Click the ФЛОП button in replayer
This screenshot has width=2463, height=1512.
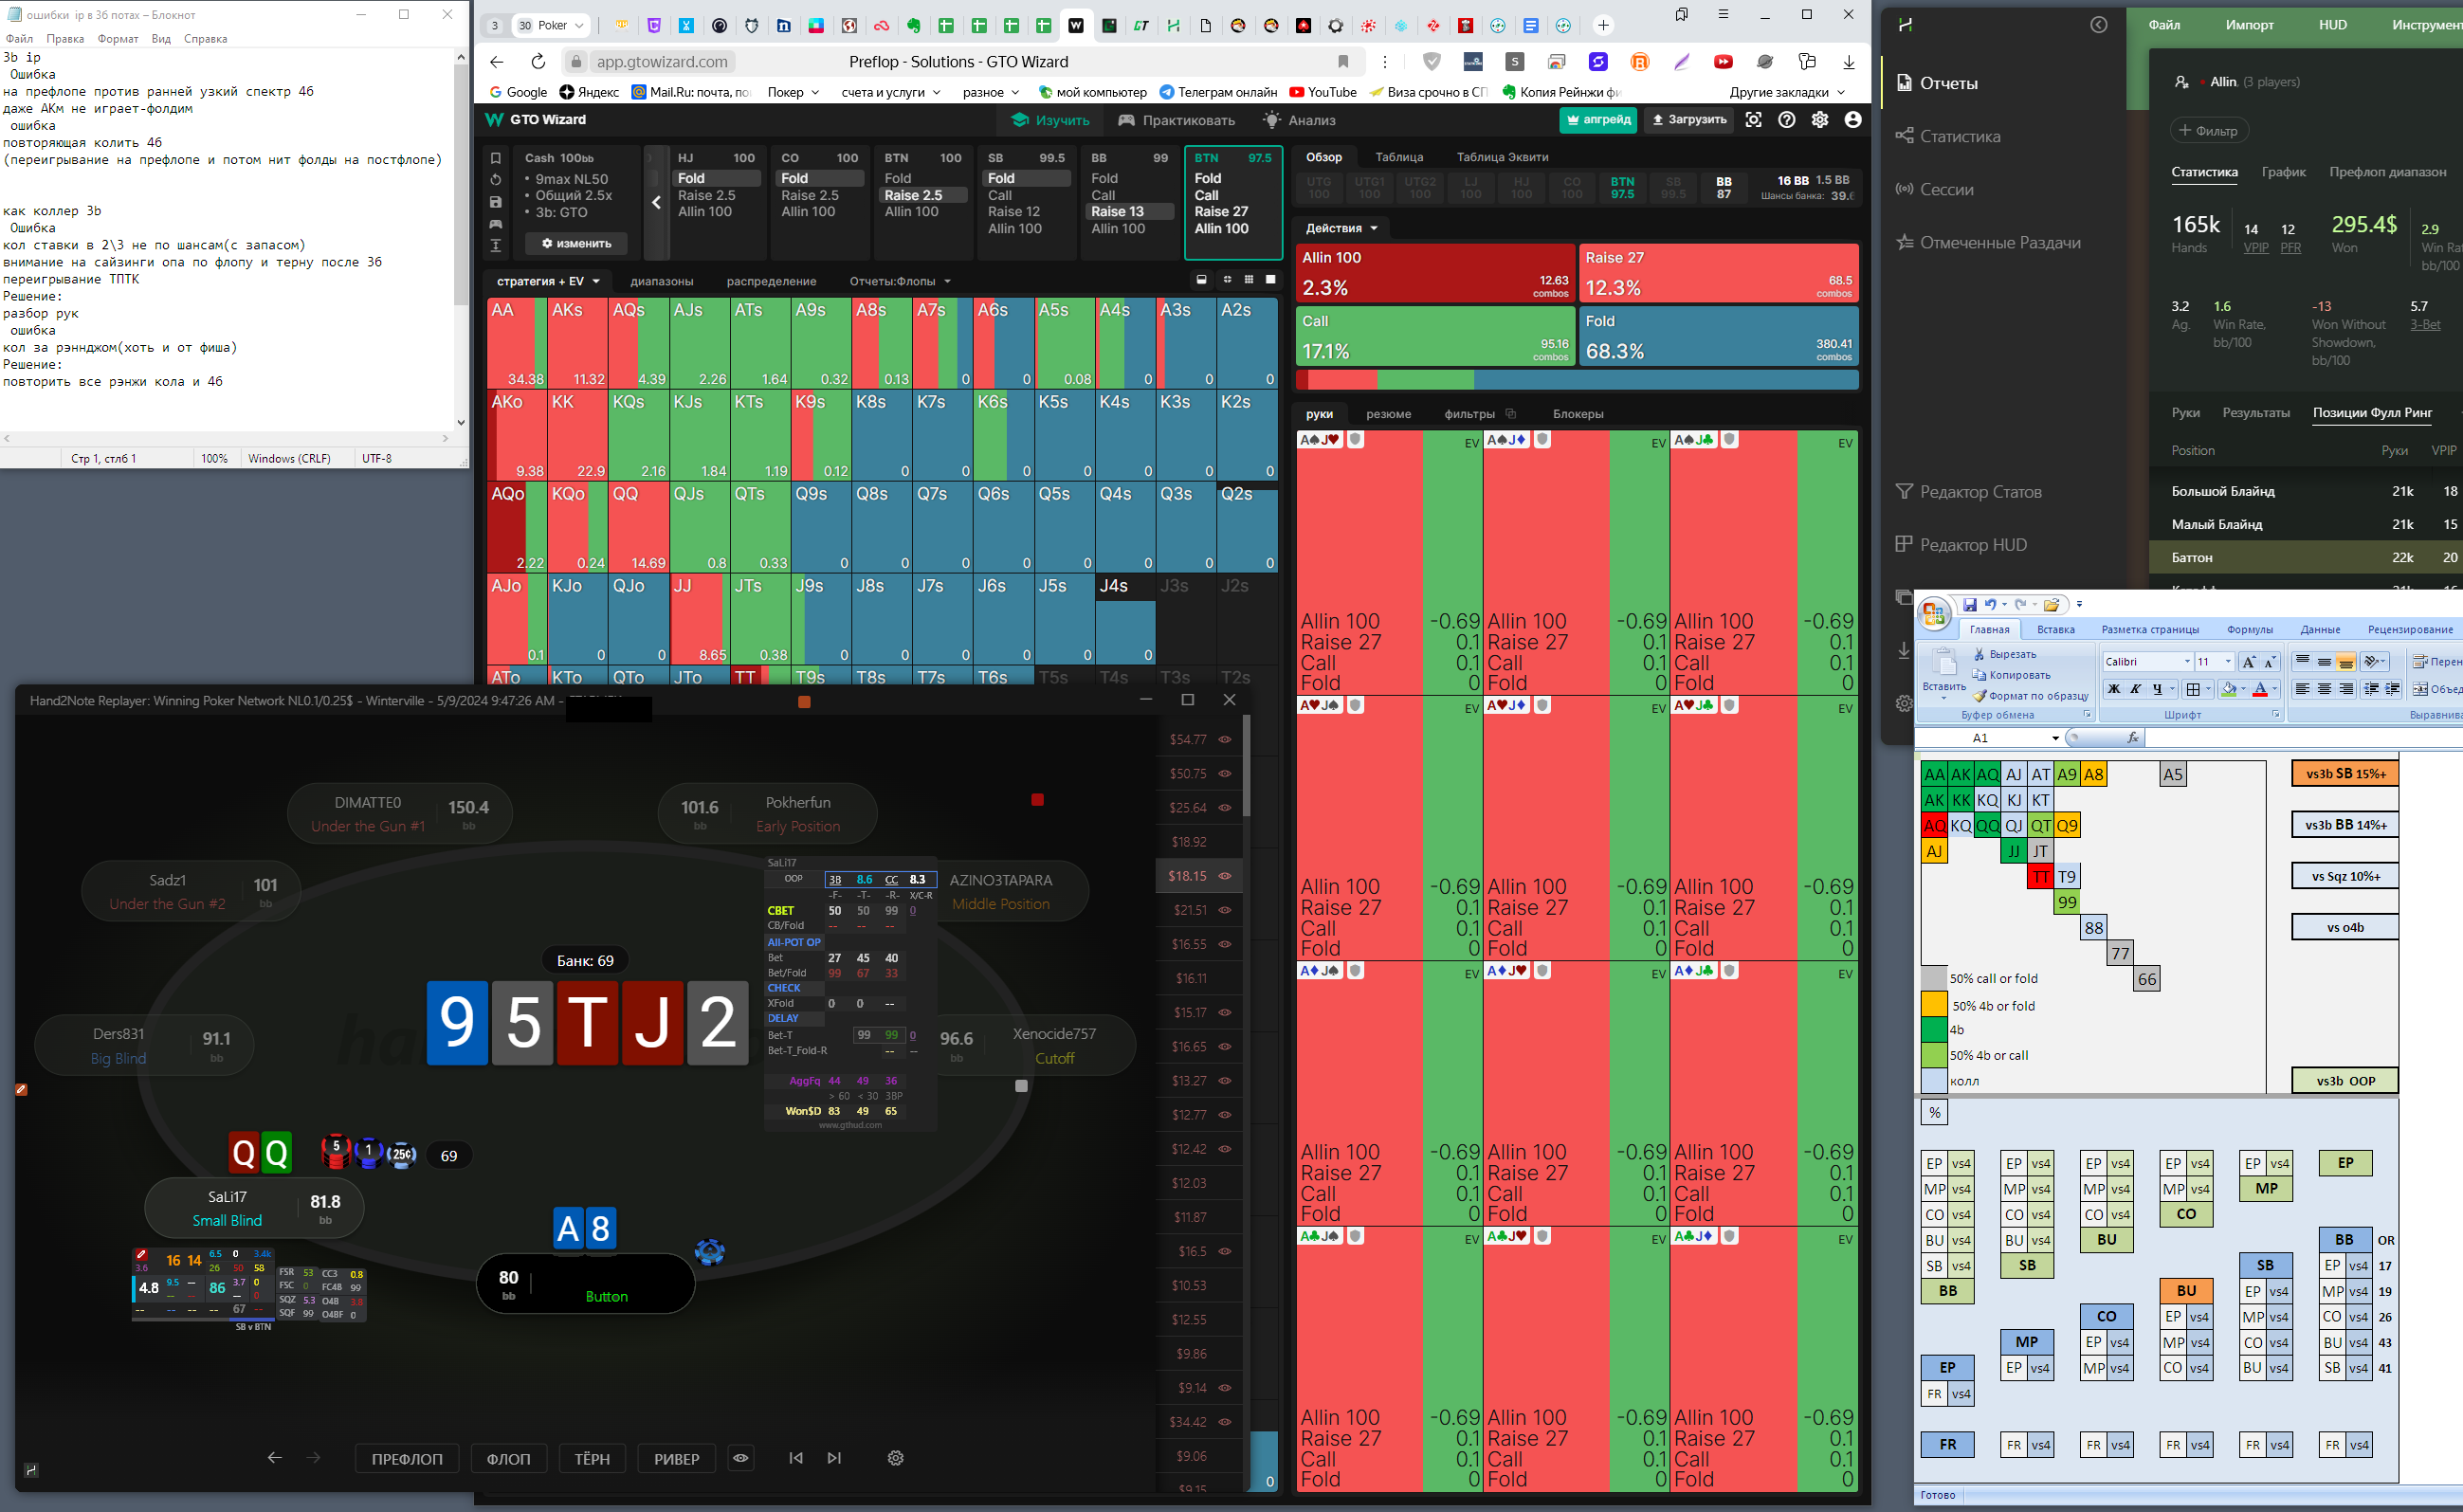508,1458
